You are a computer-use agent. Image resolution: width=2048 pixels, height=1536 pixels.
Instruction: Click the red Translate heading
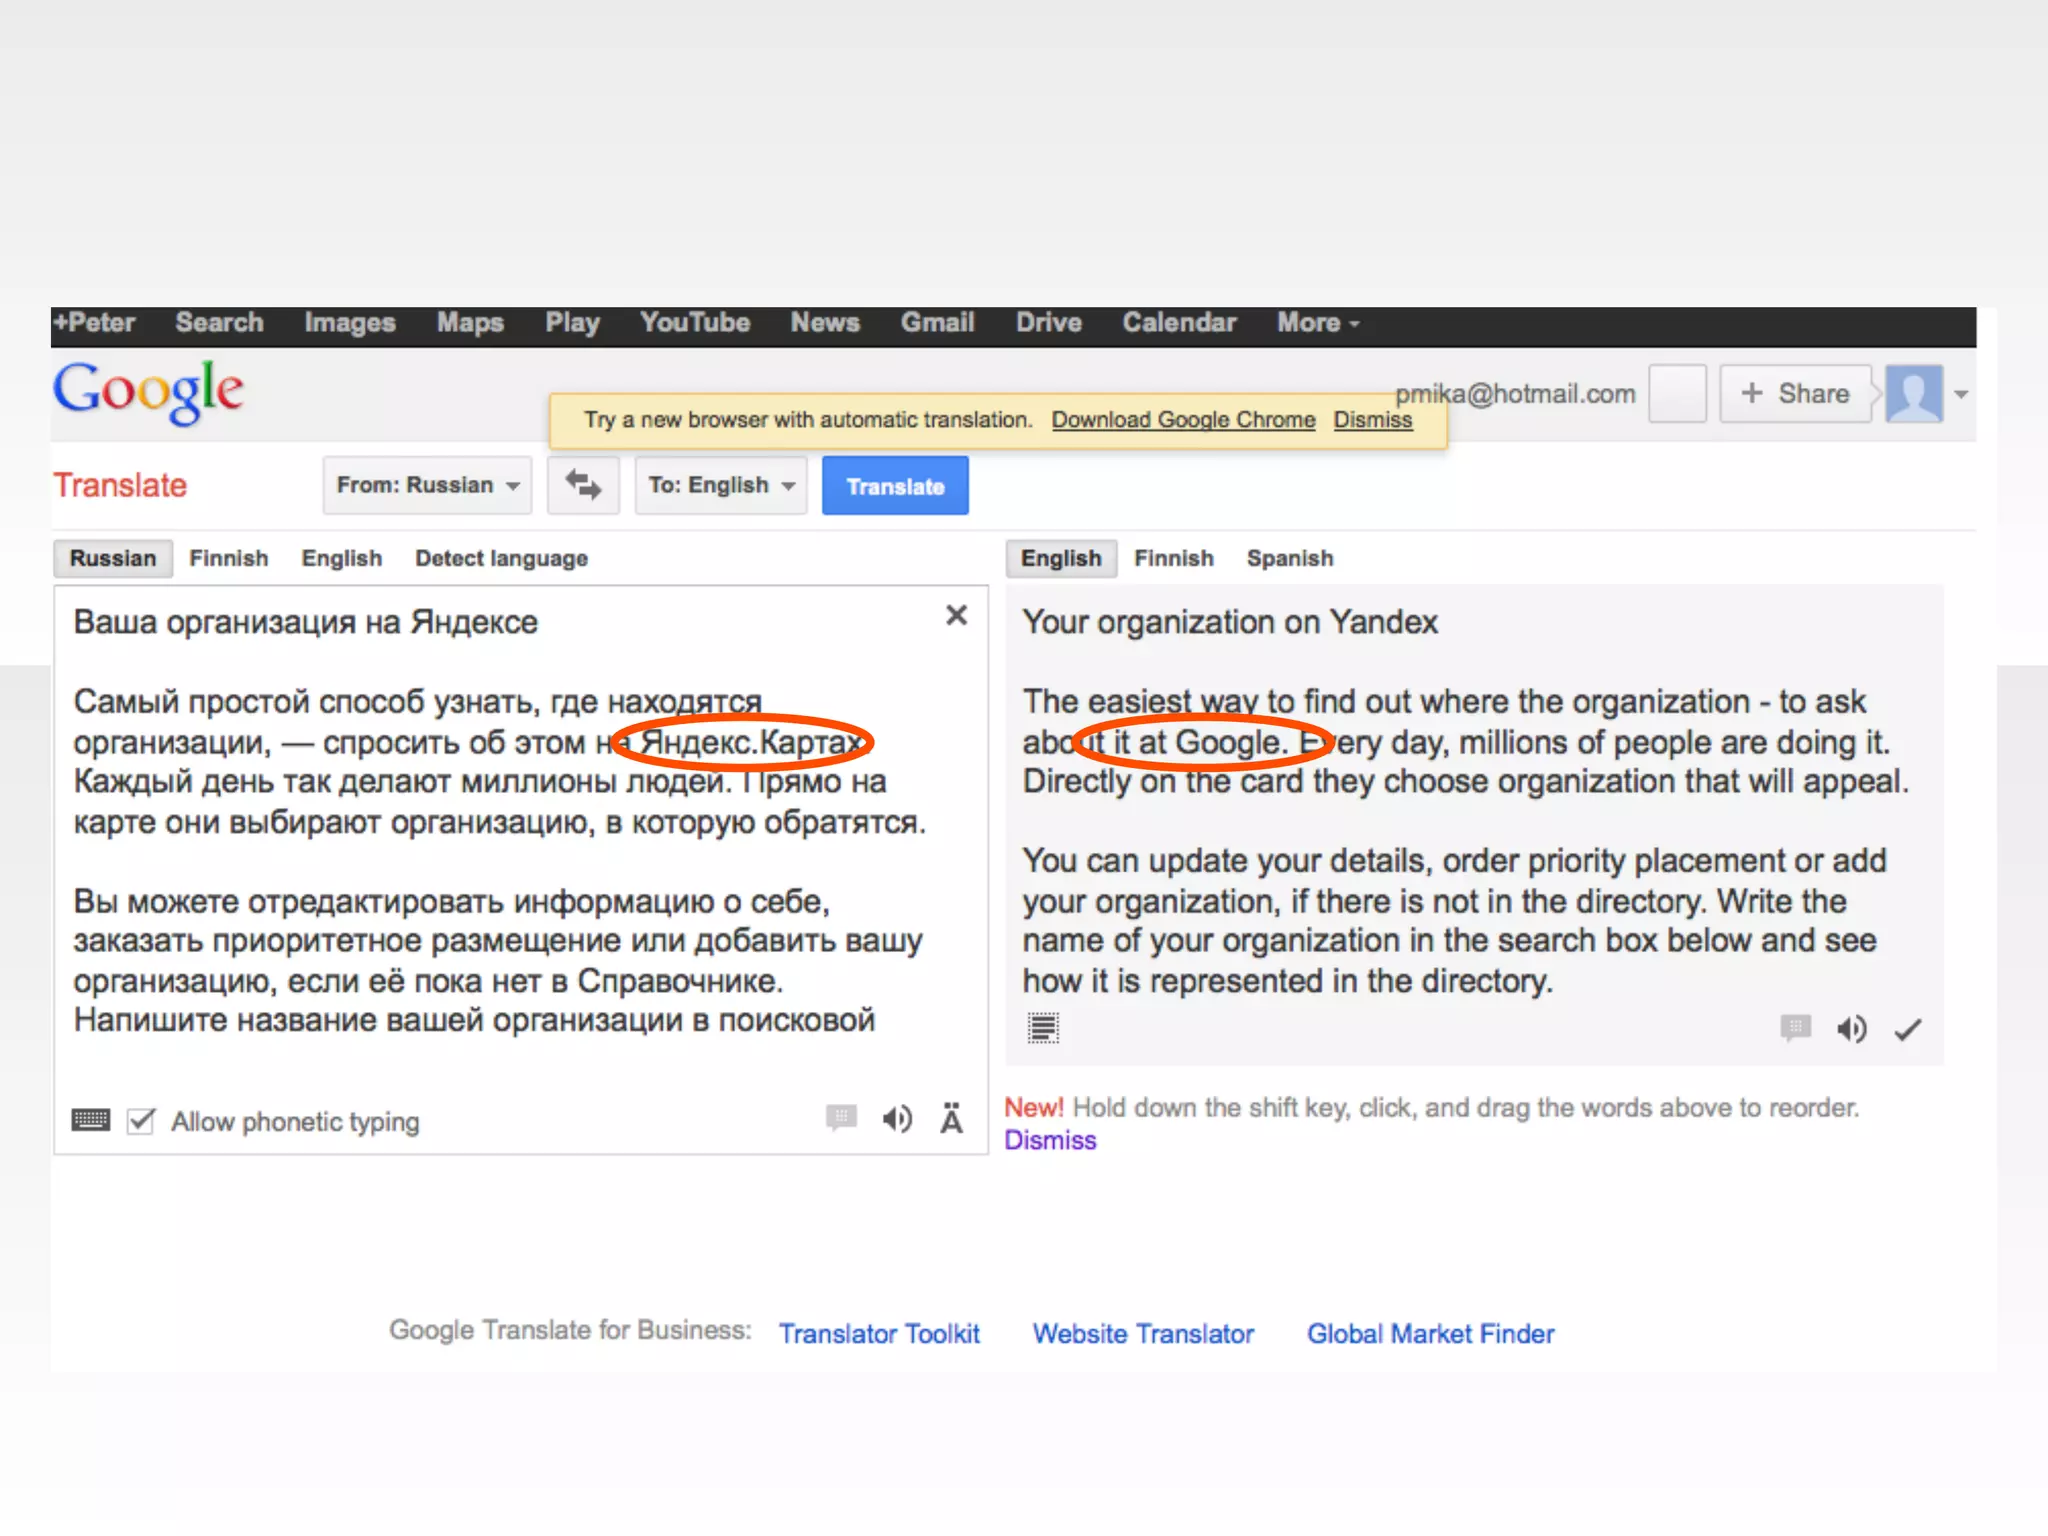(x=120, y=485)
